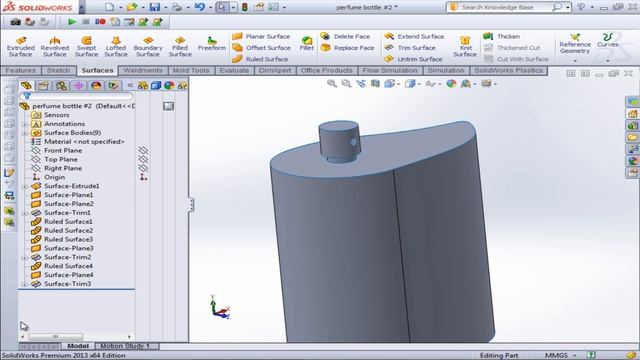Viewport: 640px width, 360px height.
Task: Switch to the Mold Tools tab
Action: pyautogui.click(x=191, y=70)
